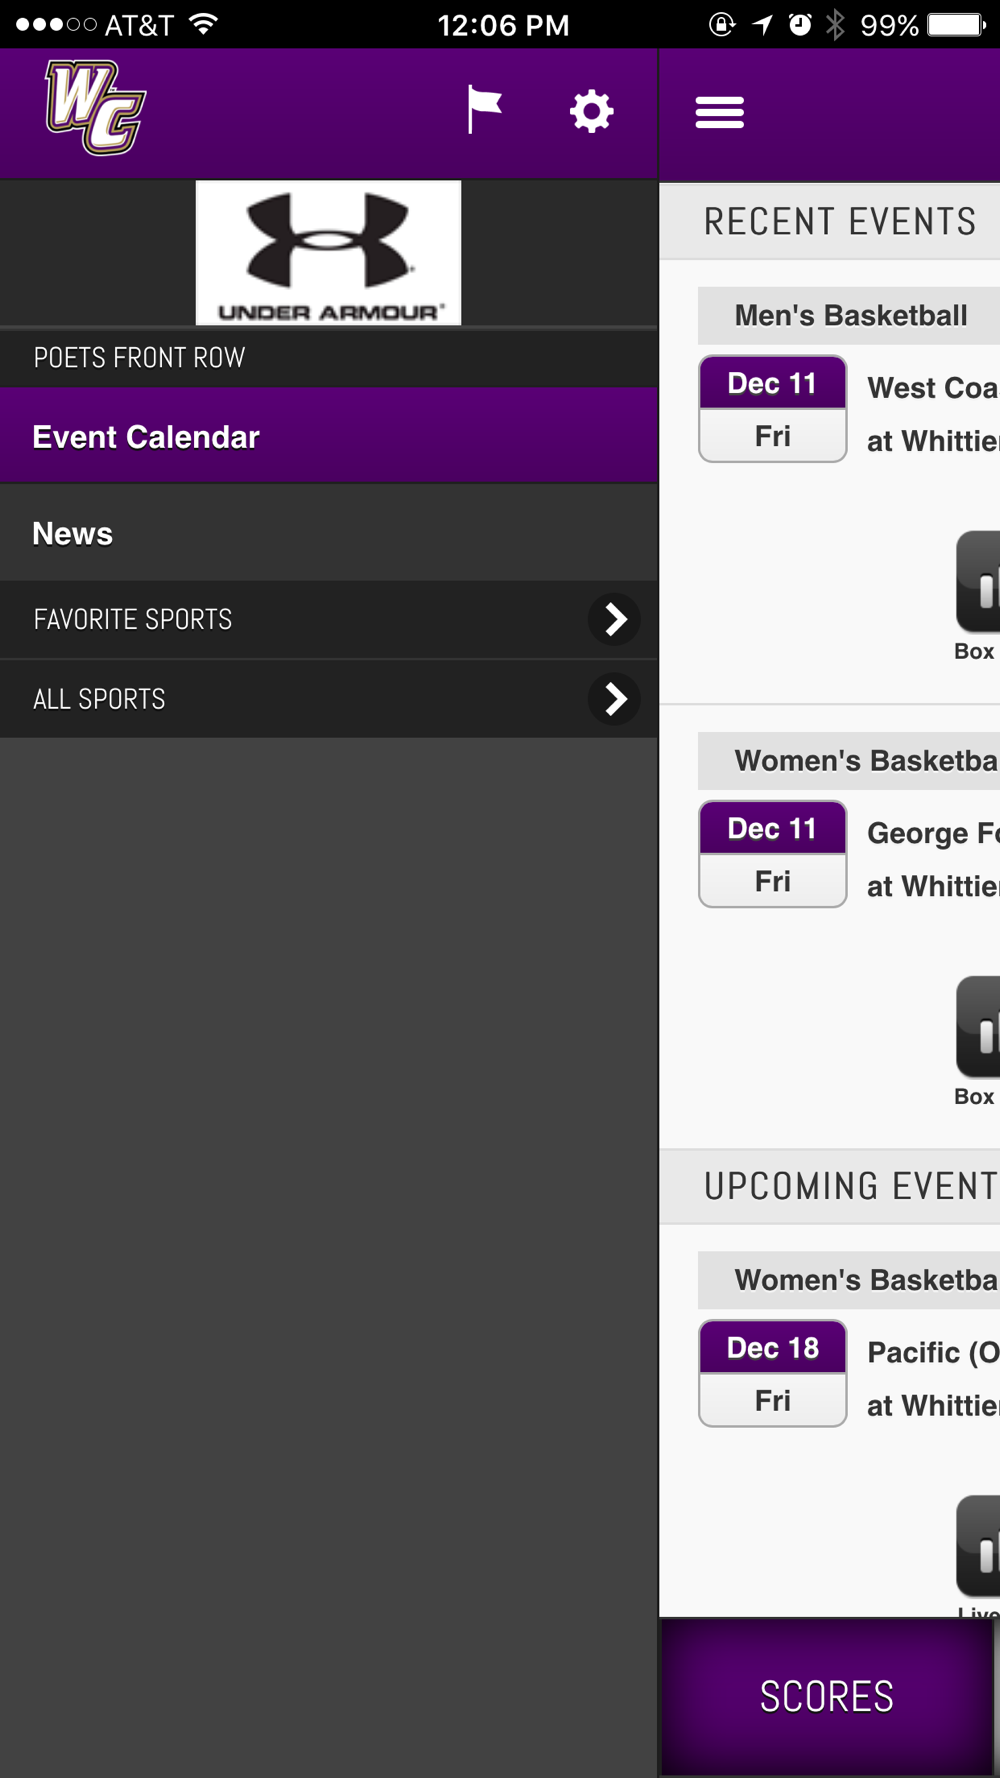Expand Favorite Sports chevron arrow

tap(614, 620)
